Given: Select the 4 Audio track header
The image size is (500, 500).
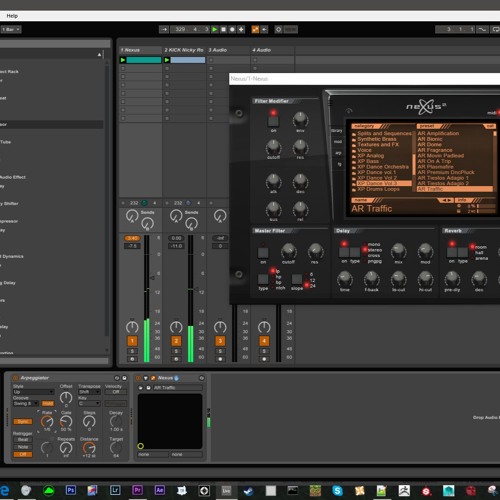Looking at the screenshot, I should (272, 50).
